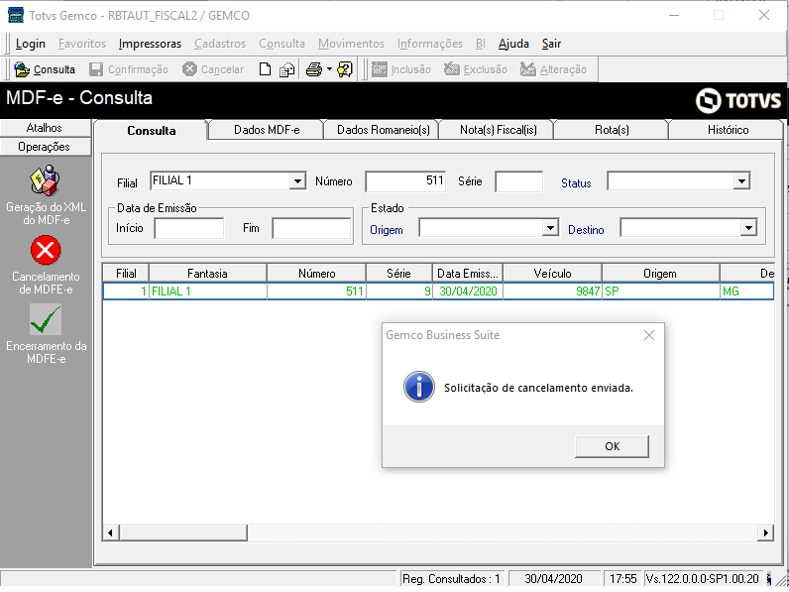The height and width of the screenshot is (592, 789).
Task: Click the Status label link
Action: pos(576,183)
